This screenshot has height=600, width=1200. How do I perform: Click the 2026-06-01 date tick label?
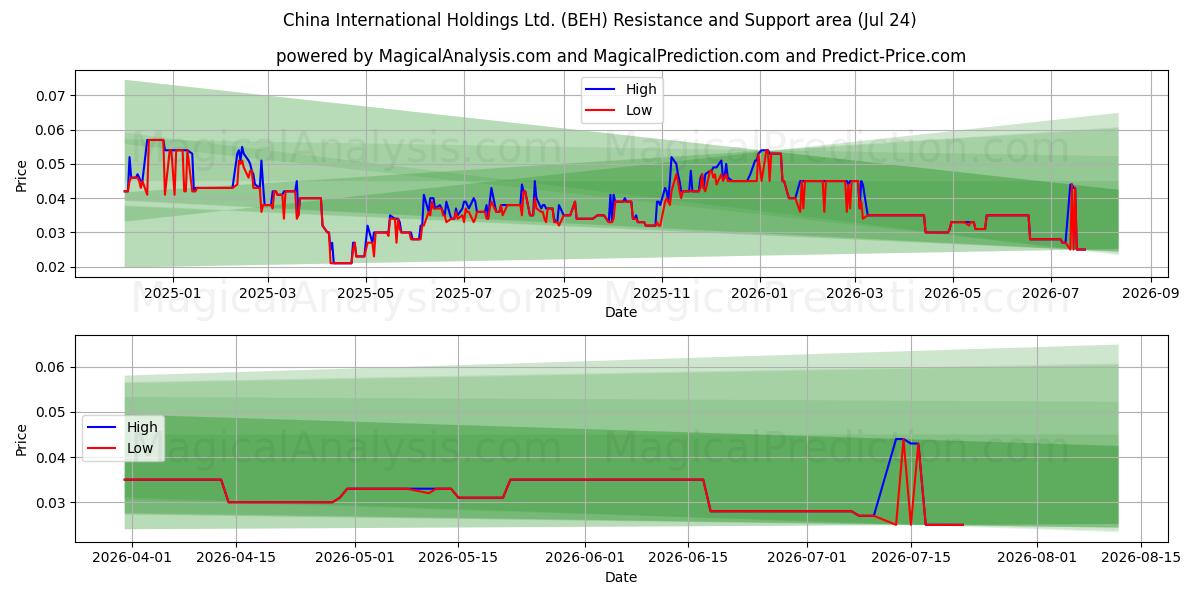tap(585, 559)
